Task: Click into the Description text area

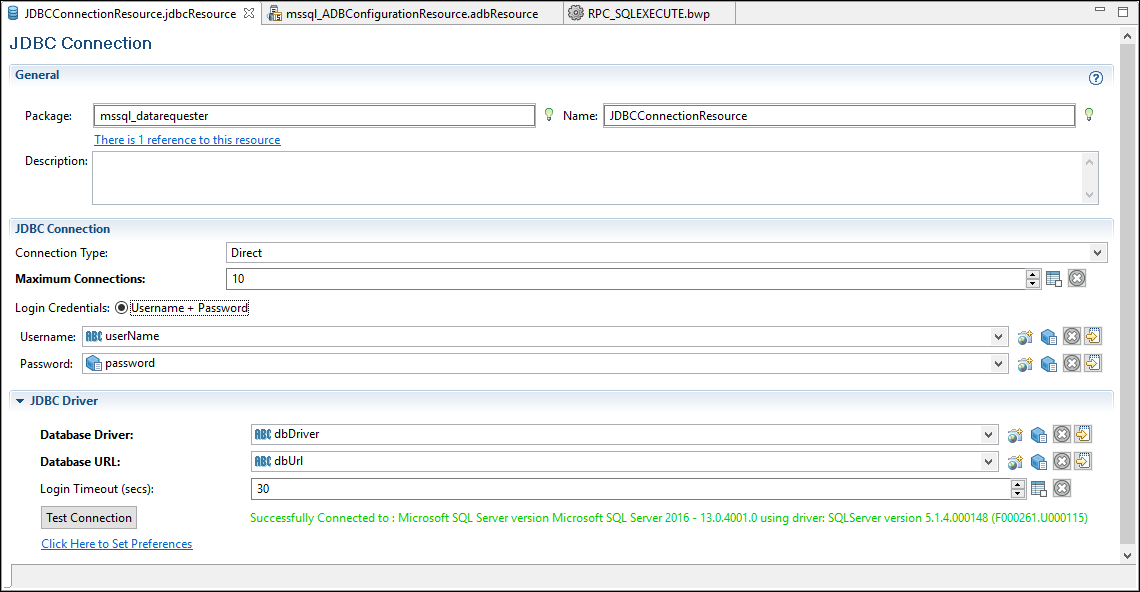Action: click(x=587, y=177)
